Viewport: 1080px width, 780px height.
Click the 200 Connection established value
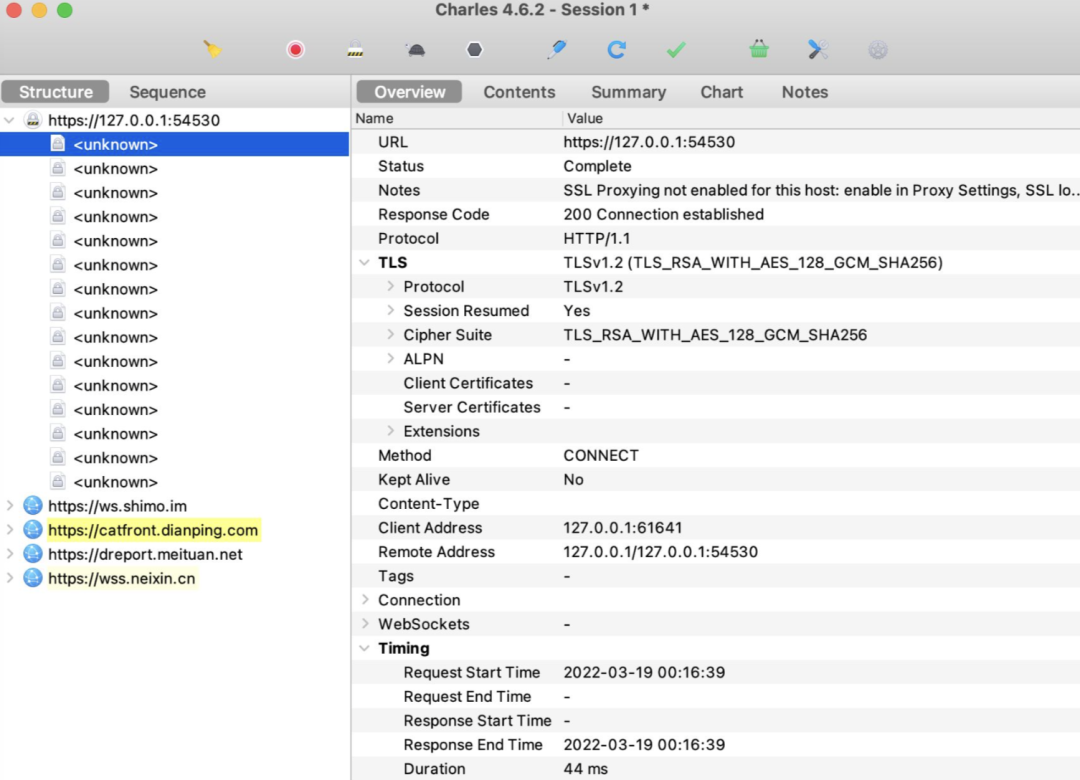(x=663, y=214)
